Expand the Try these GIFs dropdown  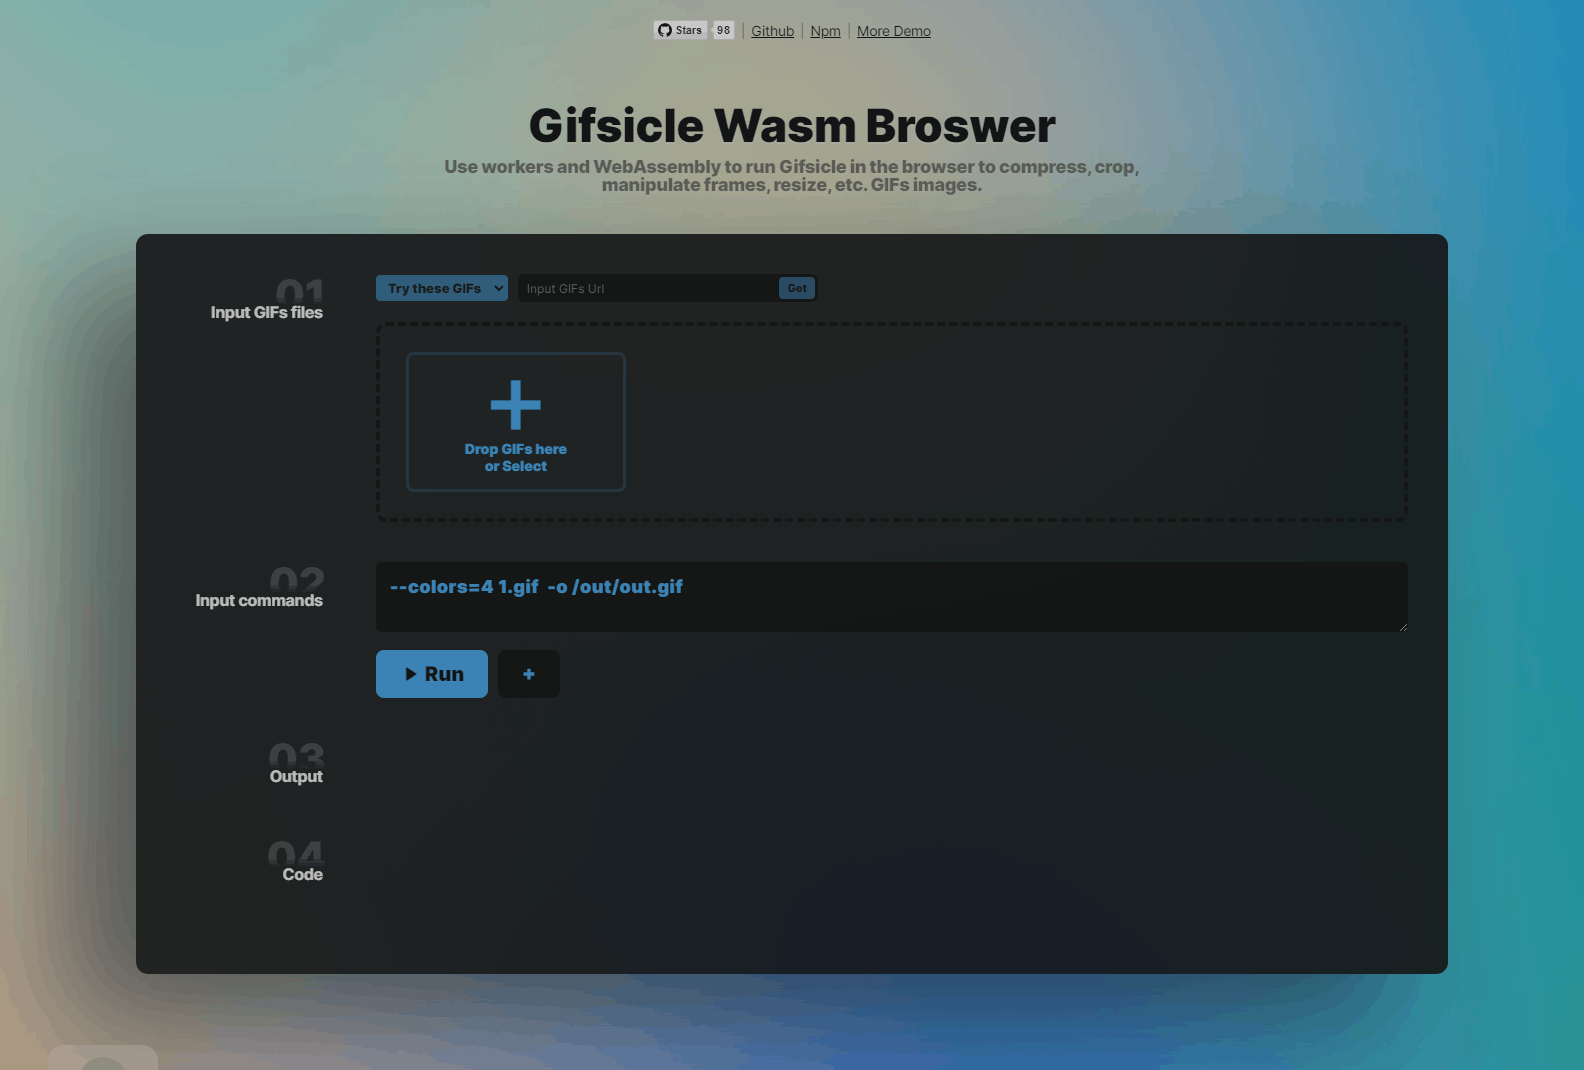pyautogui.click(x=442, y=288)
